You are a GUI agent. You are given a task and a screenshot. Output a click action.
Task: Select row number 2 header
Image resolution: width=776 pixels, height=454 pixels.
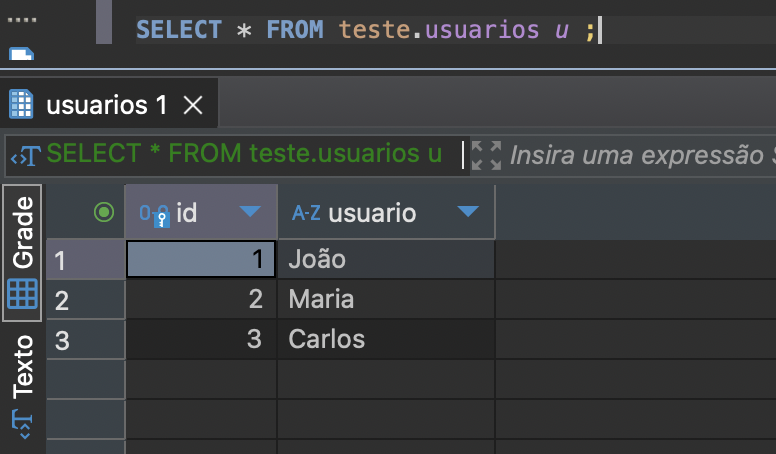point(86,300)
